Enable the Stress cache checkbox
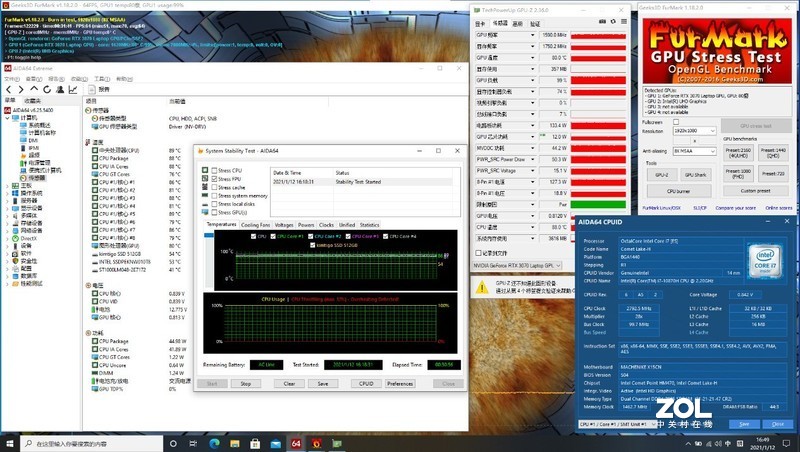800x452 pixels. (x=214, y=187)
